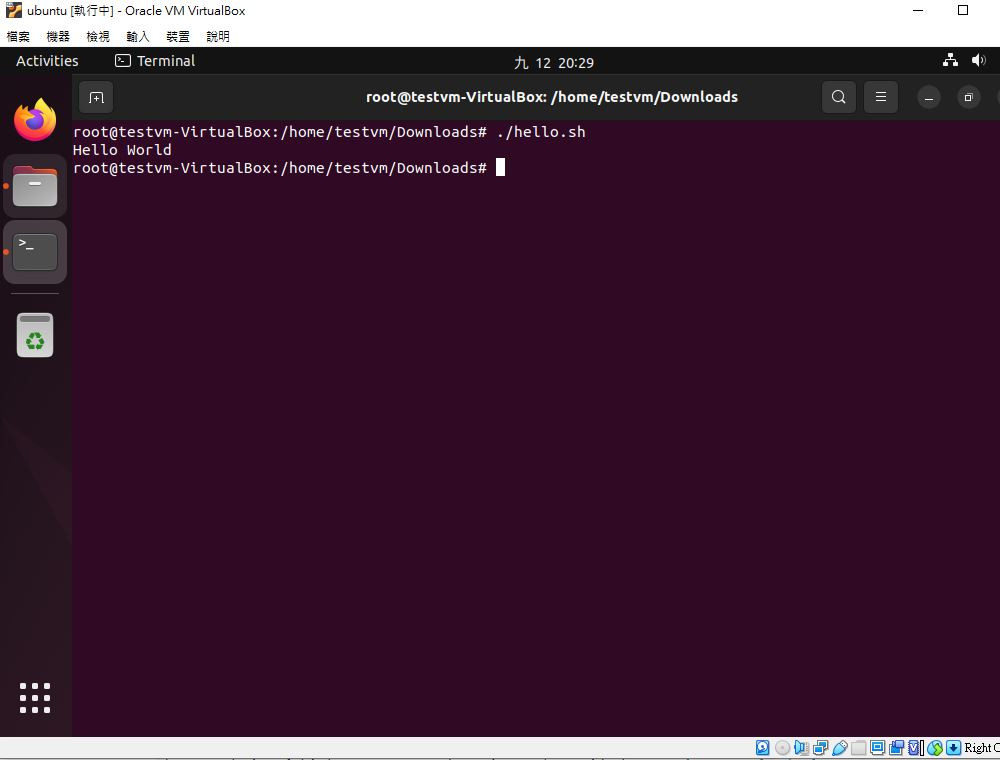This screenshot has height=760, width=1000.
Task: Click the USB status bar indicator
Action: (x=840, y=747)
